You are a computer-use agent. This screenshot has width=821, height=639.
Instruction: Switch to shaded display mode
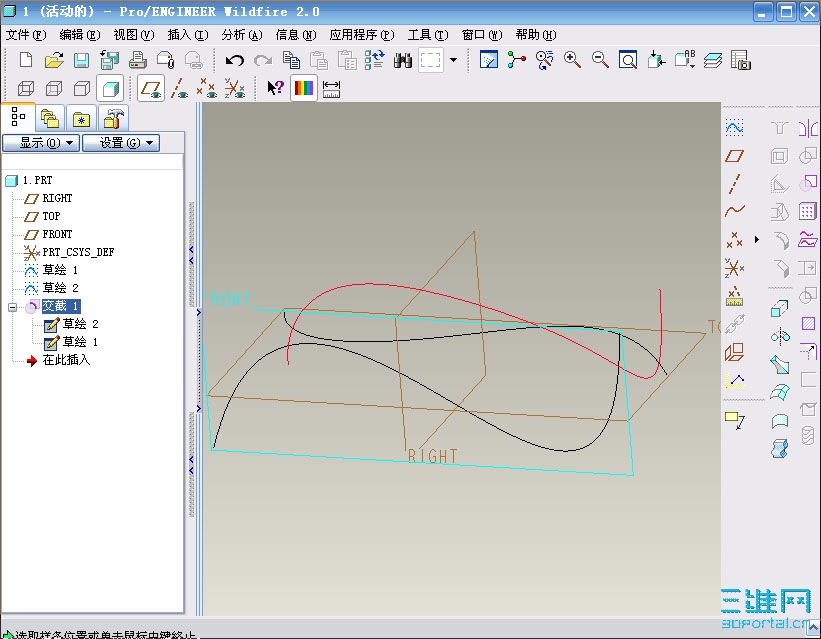[110, 89]
